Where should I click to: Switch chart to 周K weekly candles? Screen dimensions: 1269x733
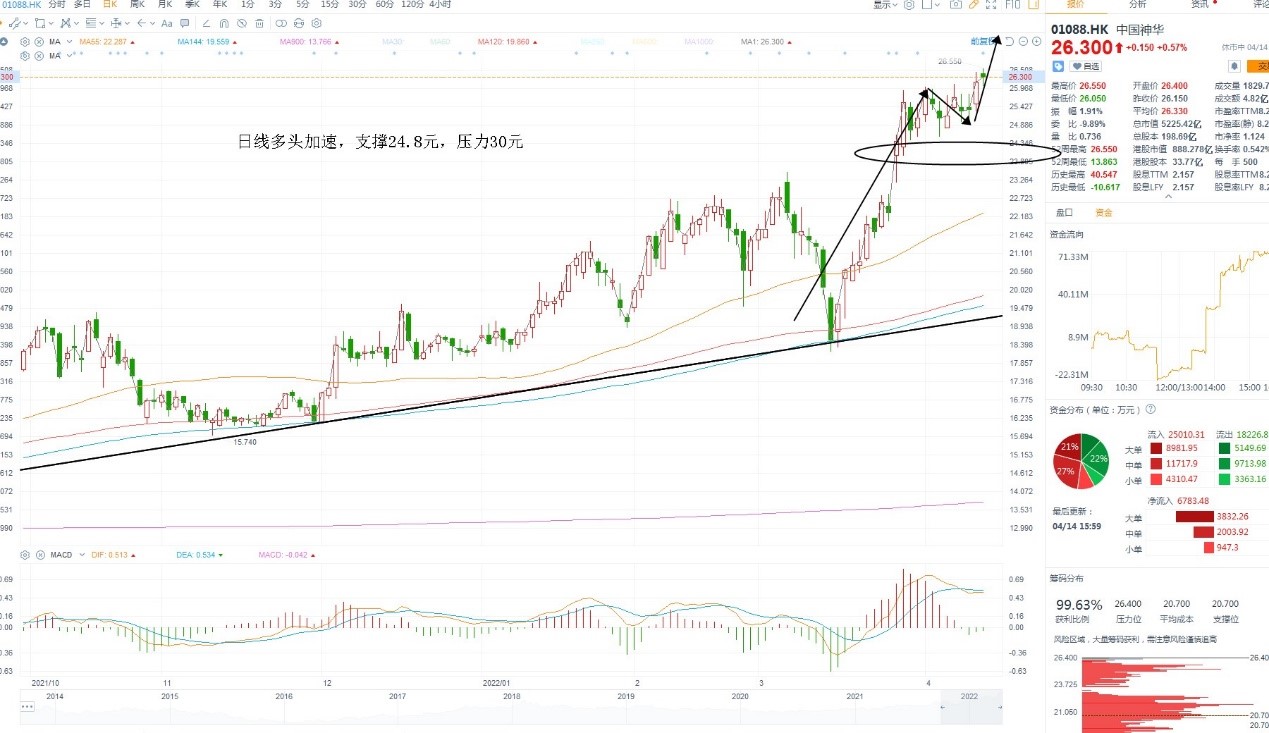[x=137, y=5]
